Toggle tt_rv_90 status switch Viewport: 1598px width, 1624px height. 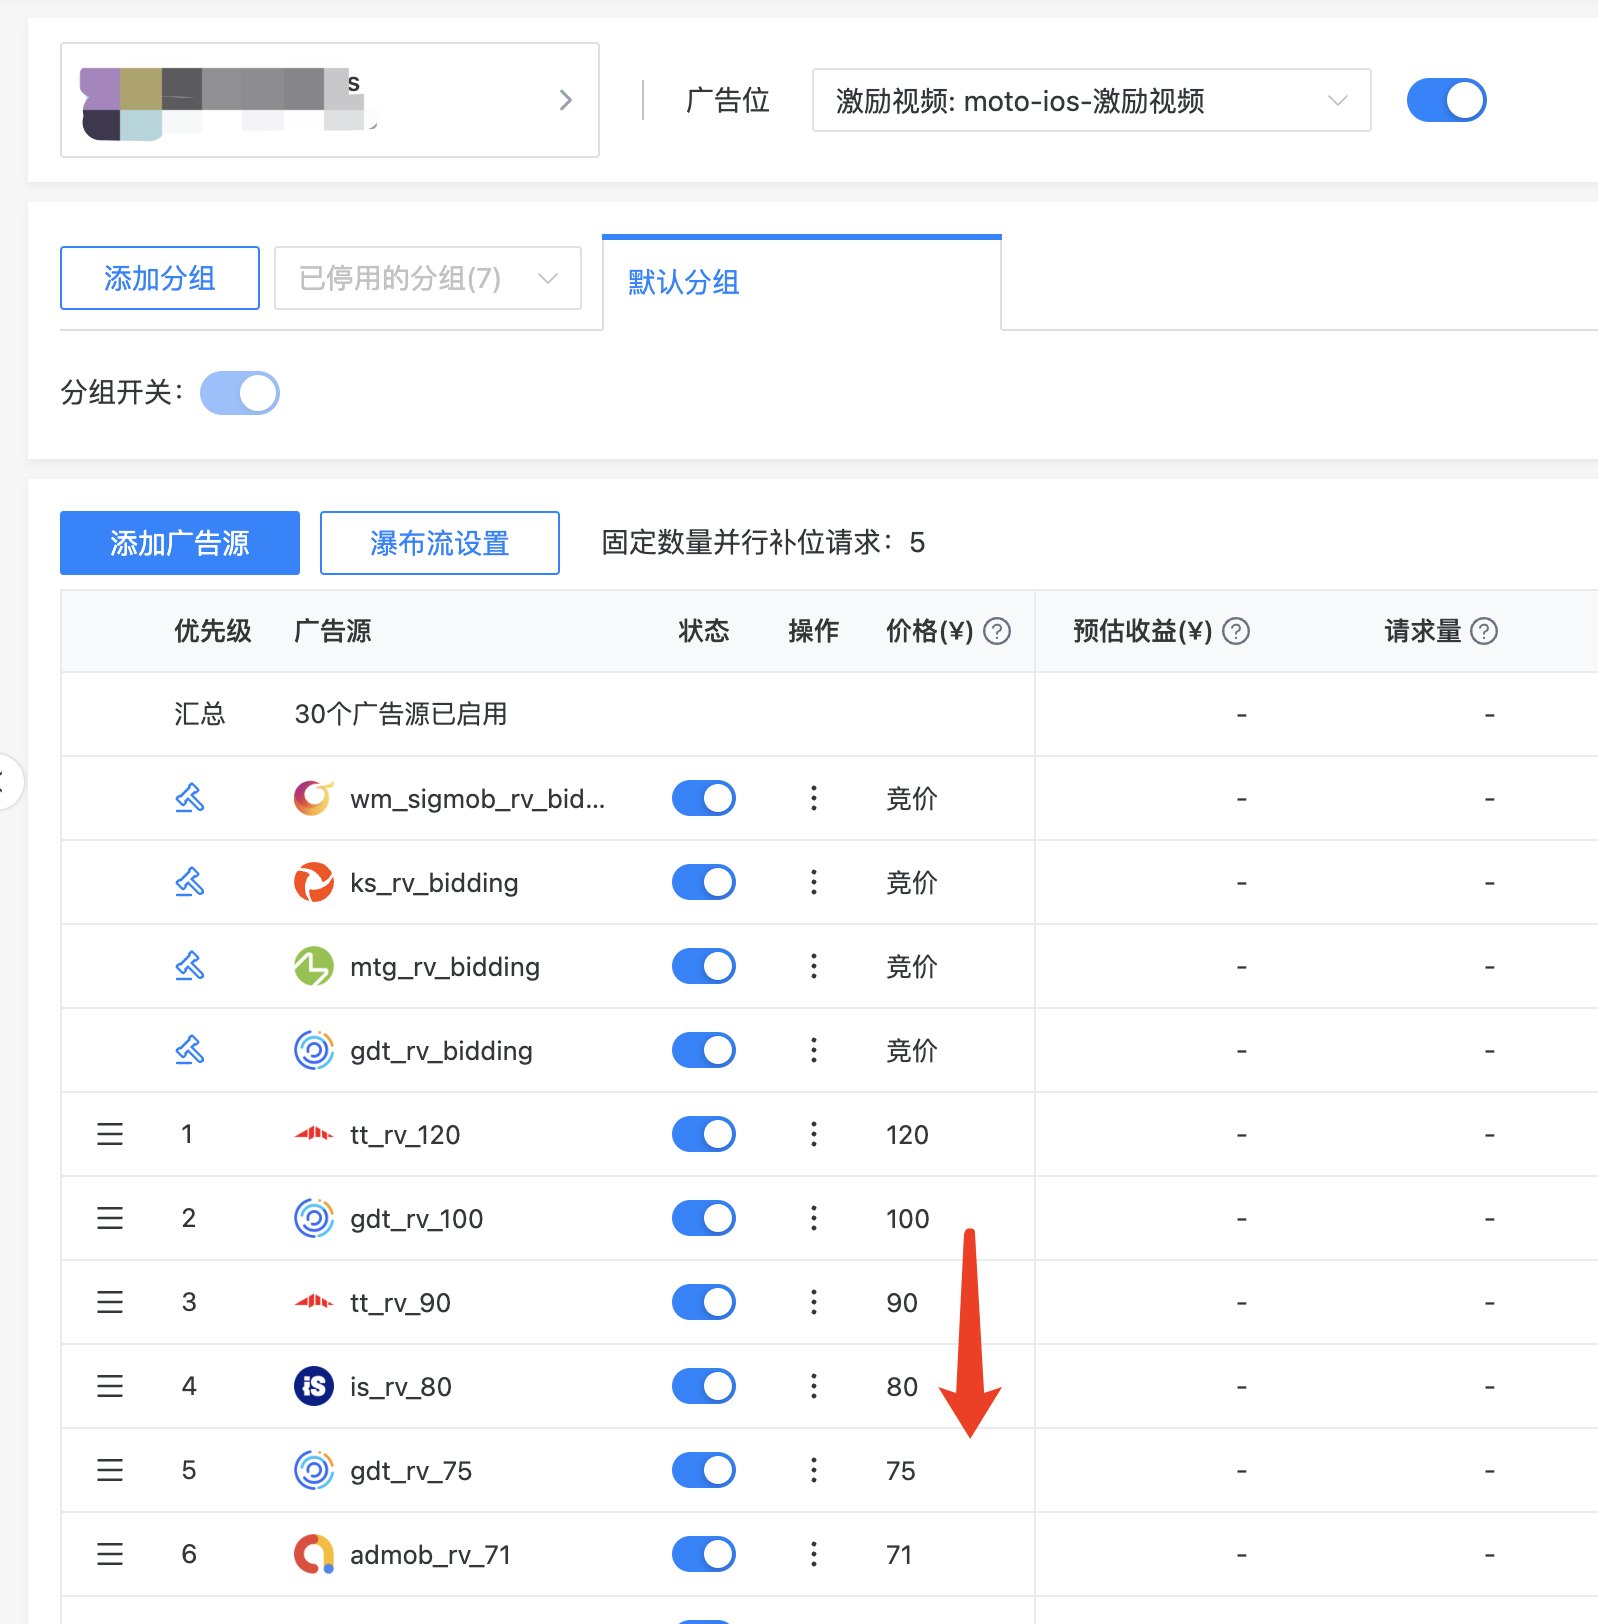704,1302
